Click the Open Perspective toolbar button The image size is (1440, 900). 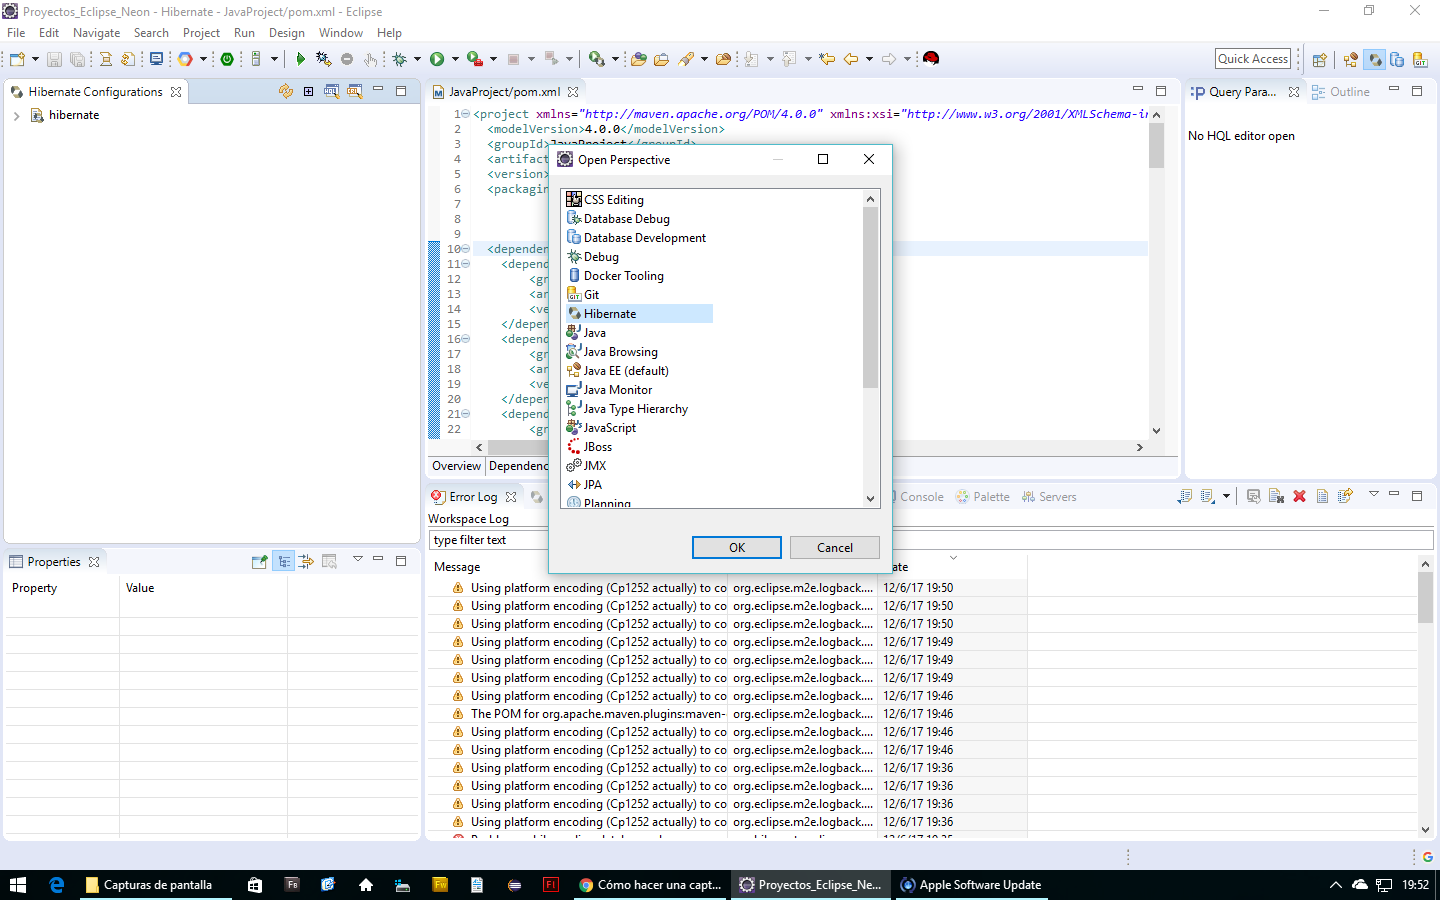tap(1319, 60)
